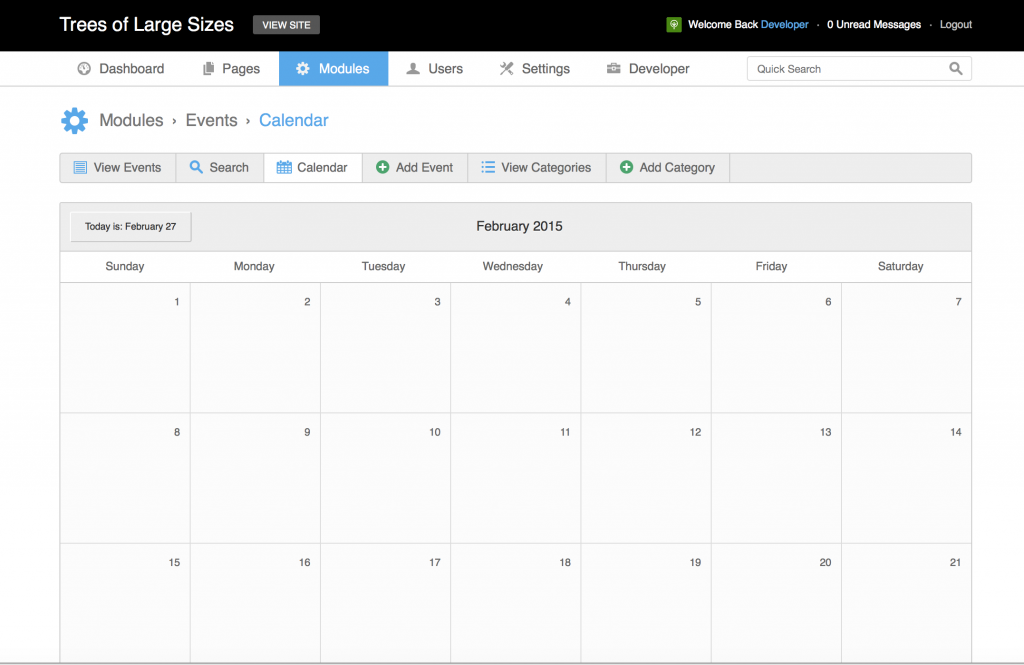Screen dimensions: 1024x665
Task: Click Add Event in the toolbar
Action: [x=415, y=168]
